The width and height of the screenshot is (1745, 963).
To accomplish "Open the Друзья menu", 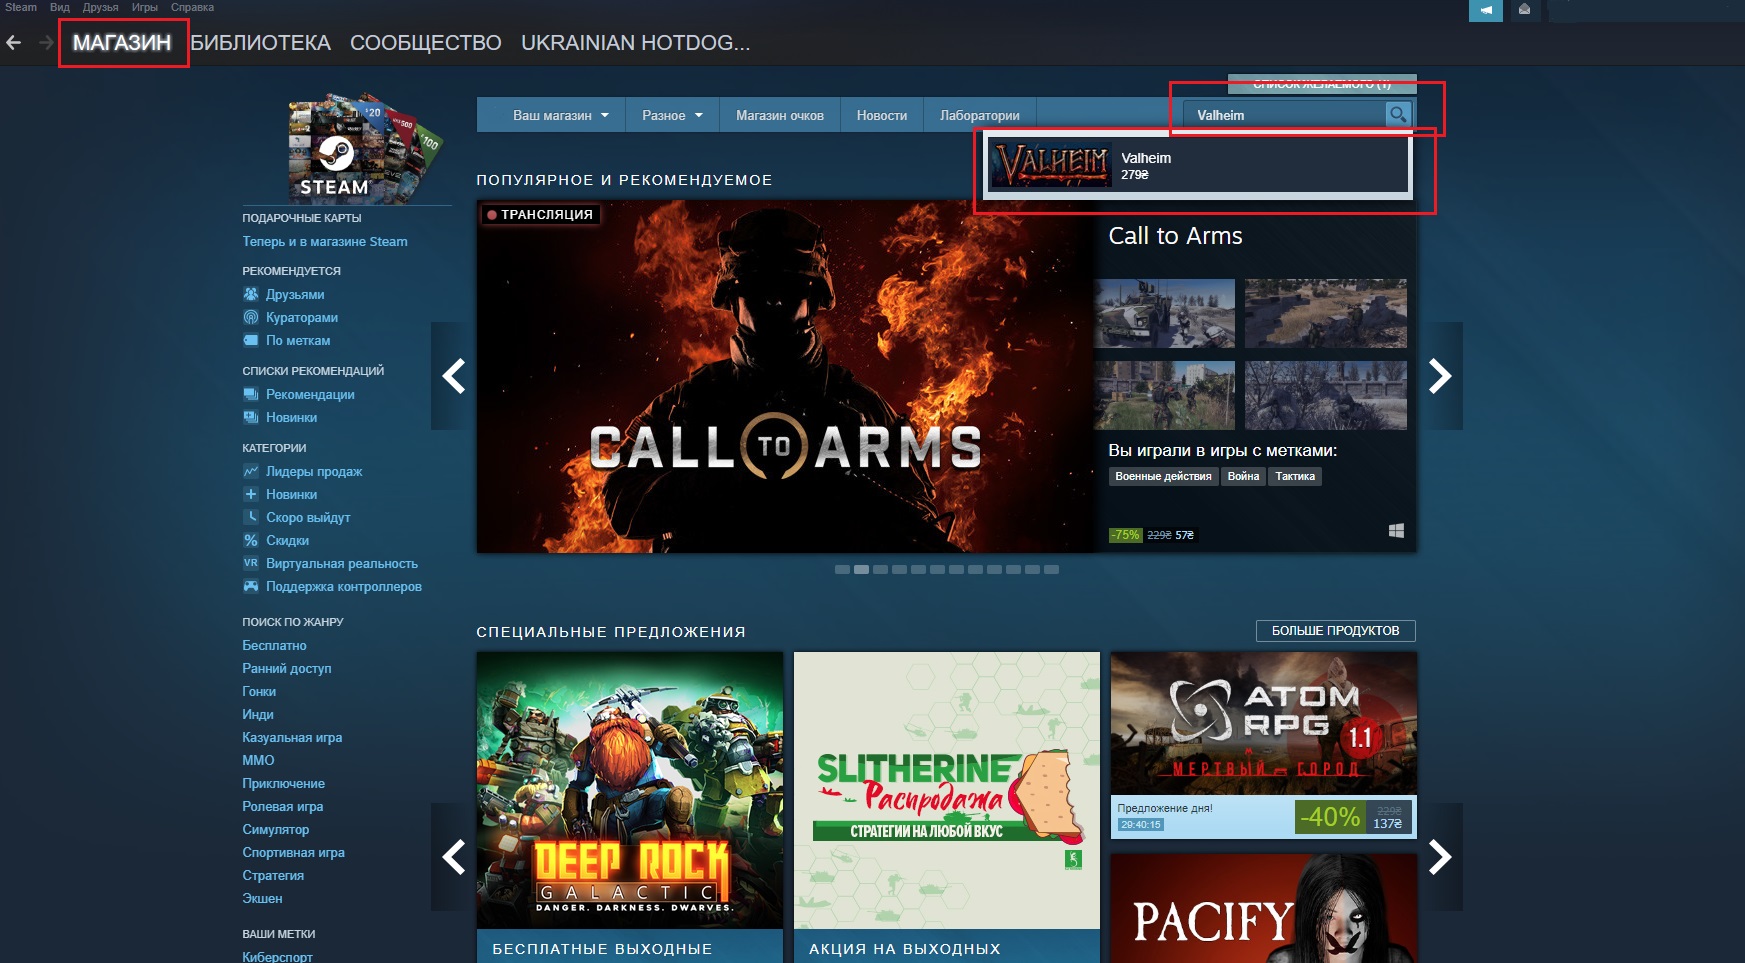I will click(100, 7).
